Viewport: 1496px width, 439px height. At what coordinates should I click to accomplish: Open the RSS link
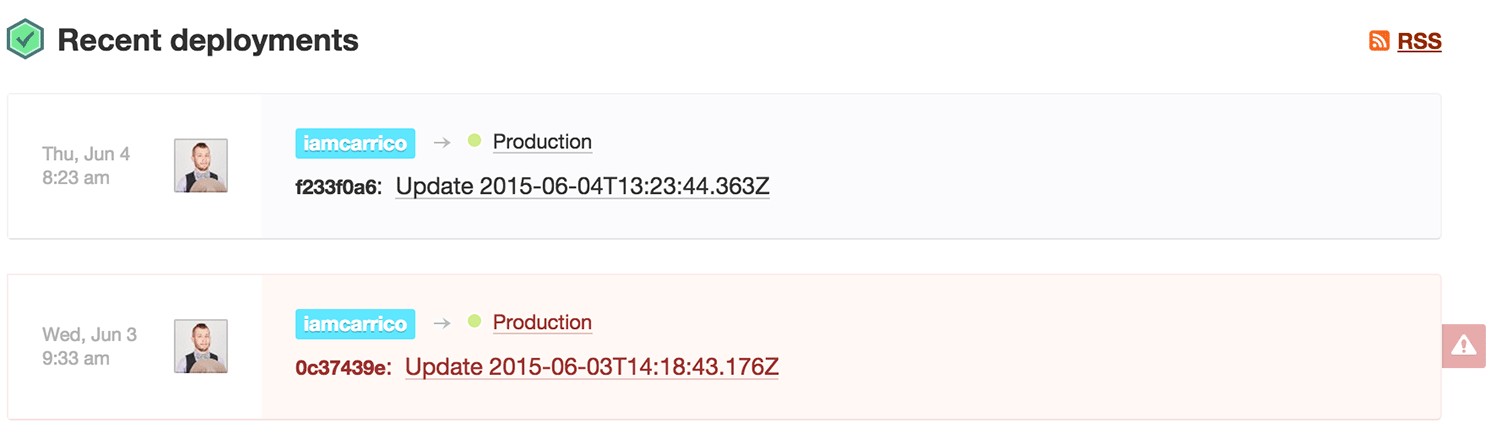pos(1419,41)
